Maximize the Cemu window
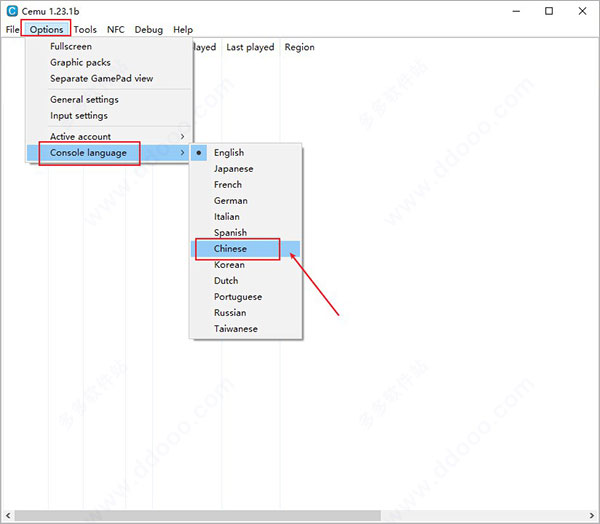 (x=549, y=11)
